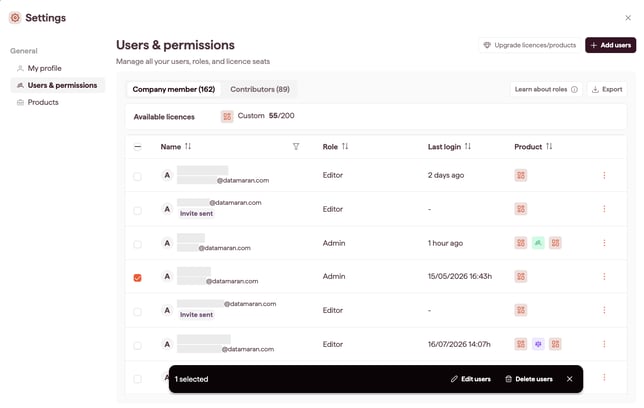Viewport: 644px width, 408px height.
Task: Open the Name column filter
Action: 296,146
